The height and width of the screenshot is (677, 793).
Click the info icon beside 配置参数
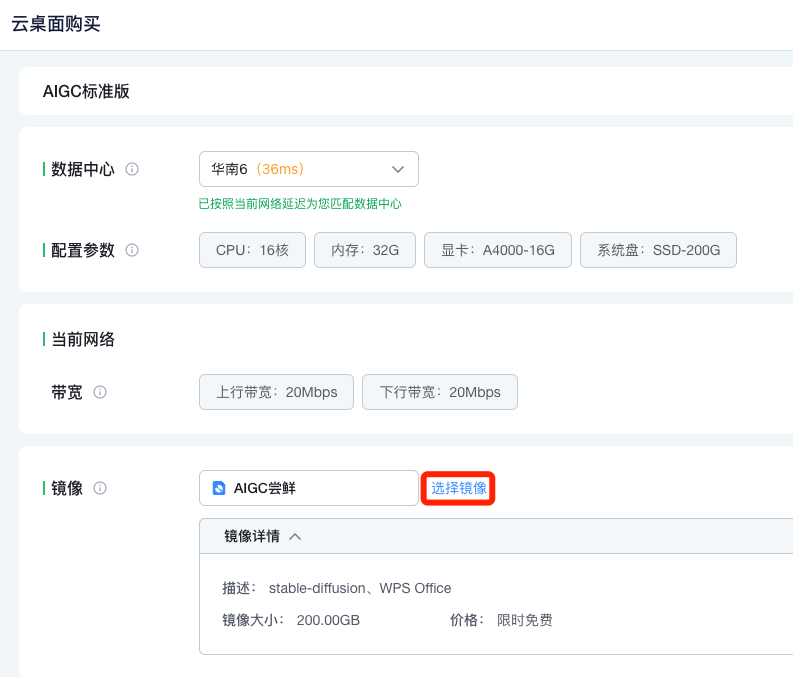coord(132,250)
